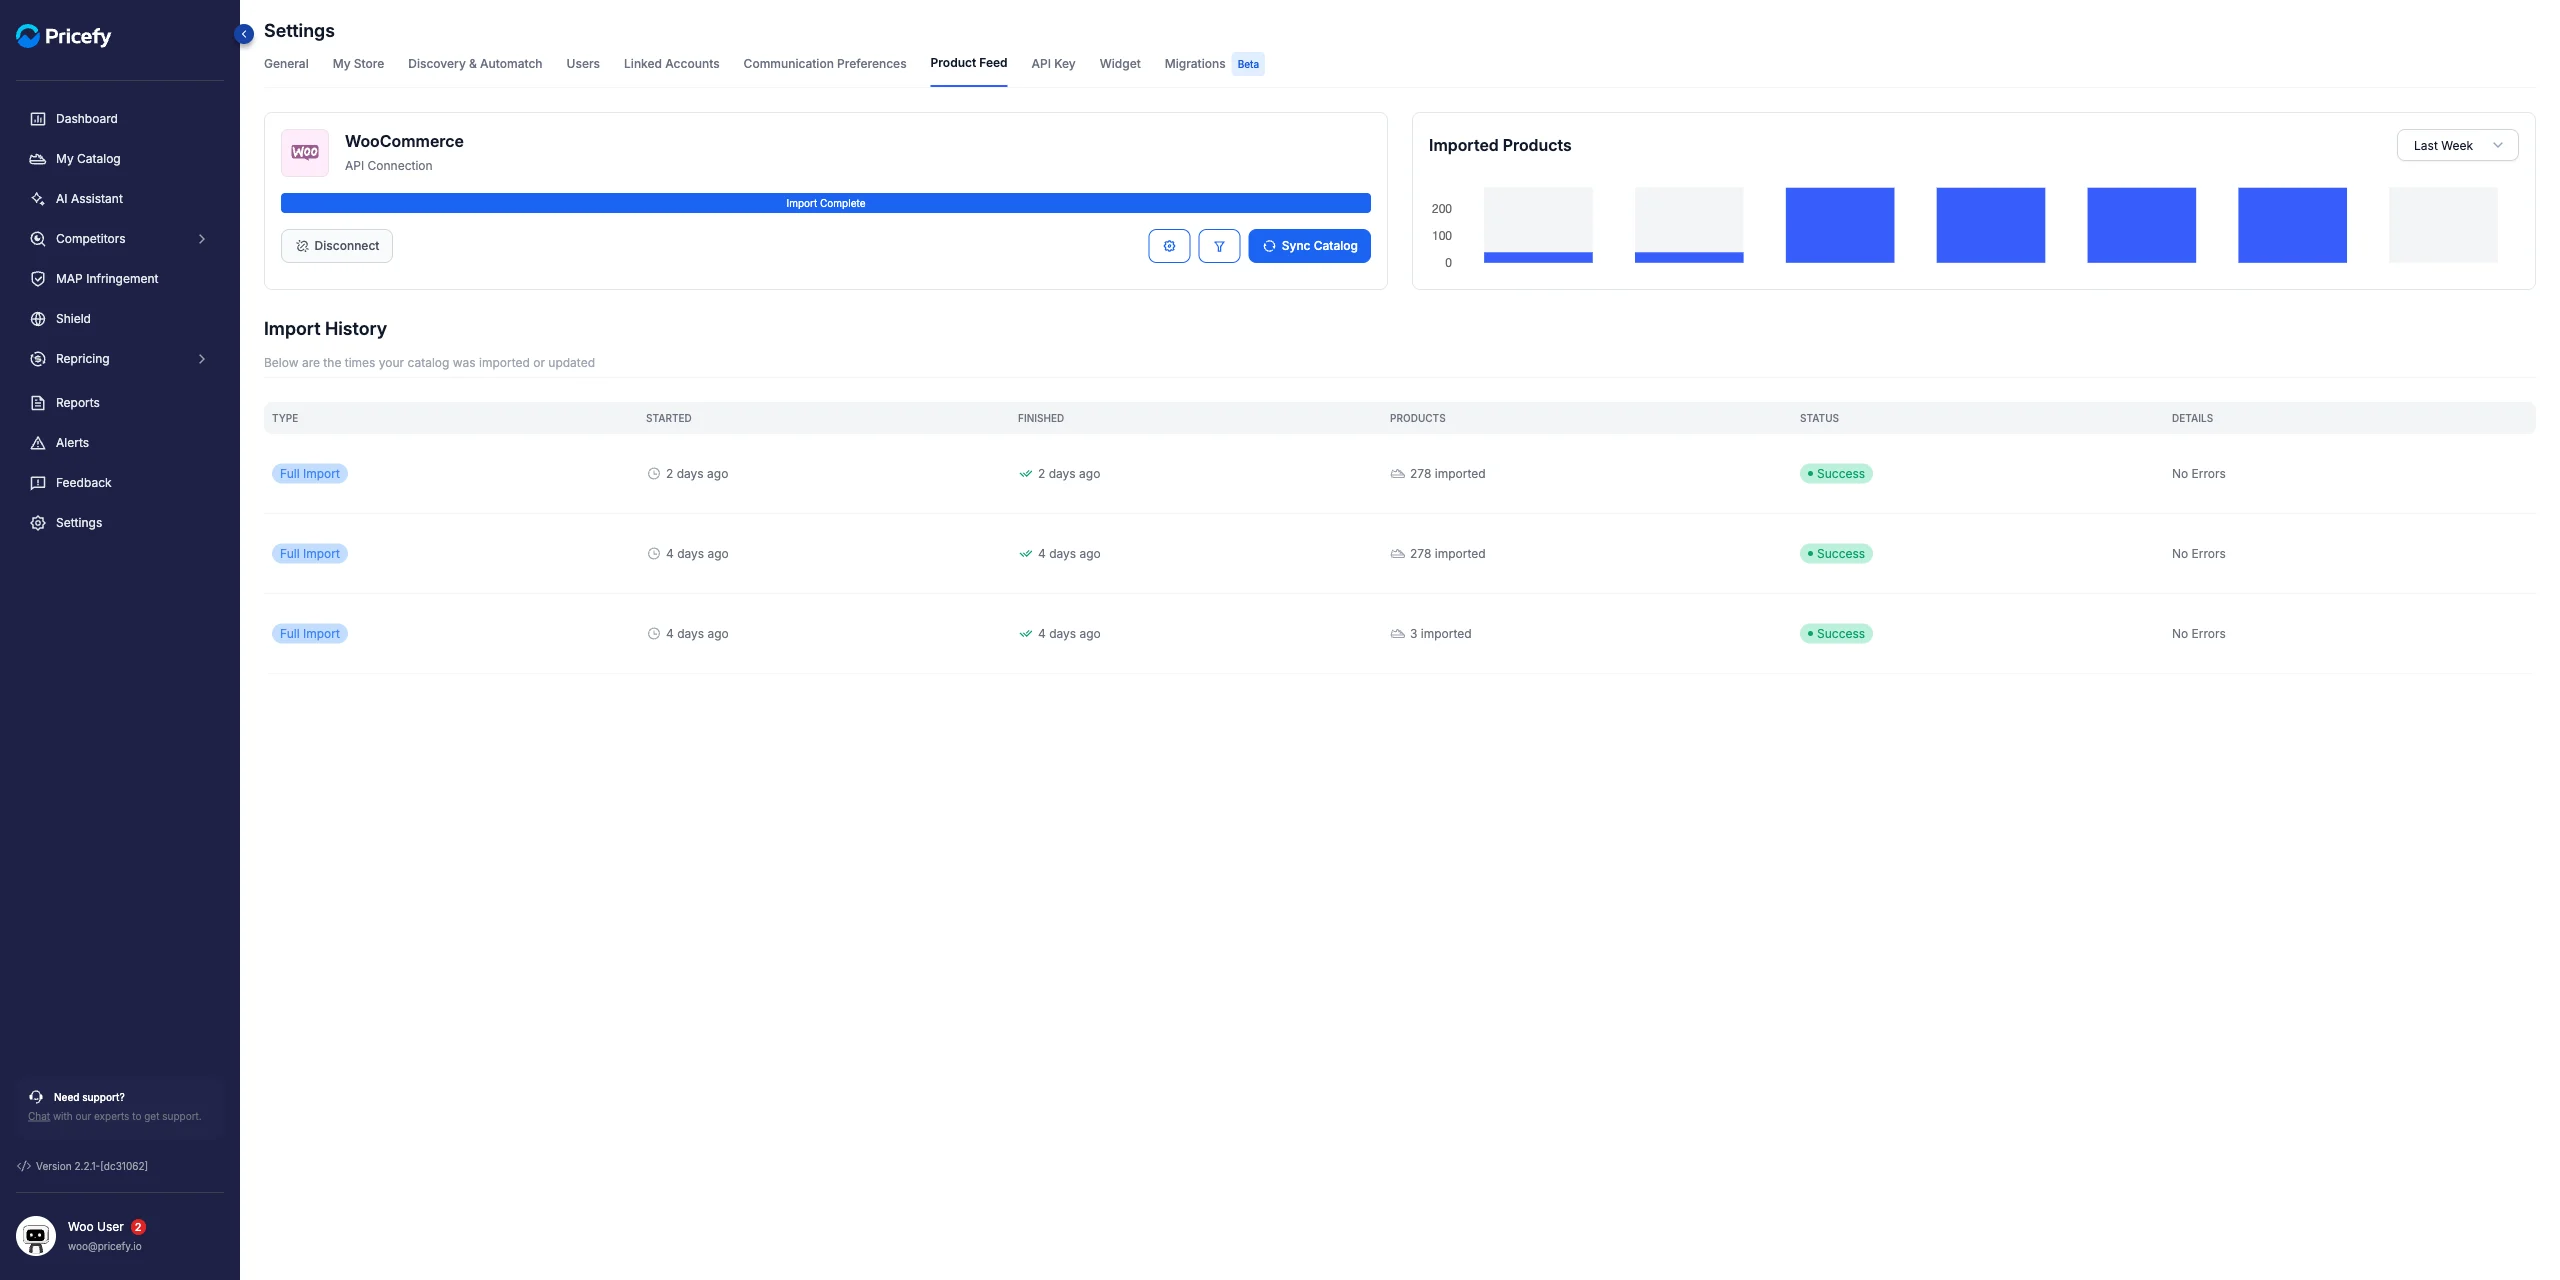Screen dimensions: 2560x1280
Task: Open the Linked Accounts tab
Action: point(672,64)
